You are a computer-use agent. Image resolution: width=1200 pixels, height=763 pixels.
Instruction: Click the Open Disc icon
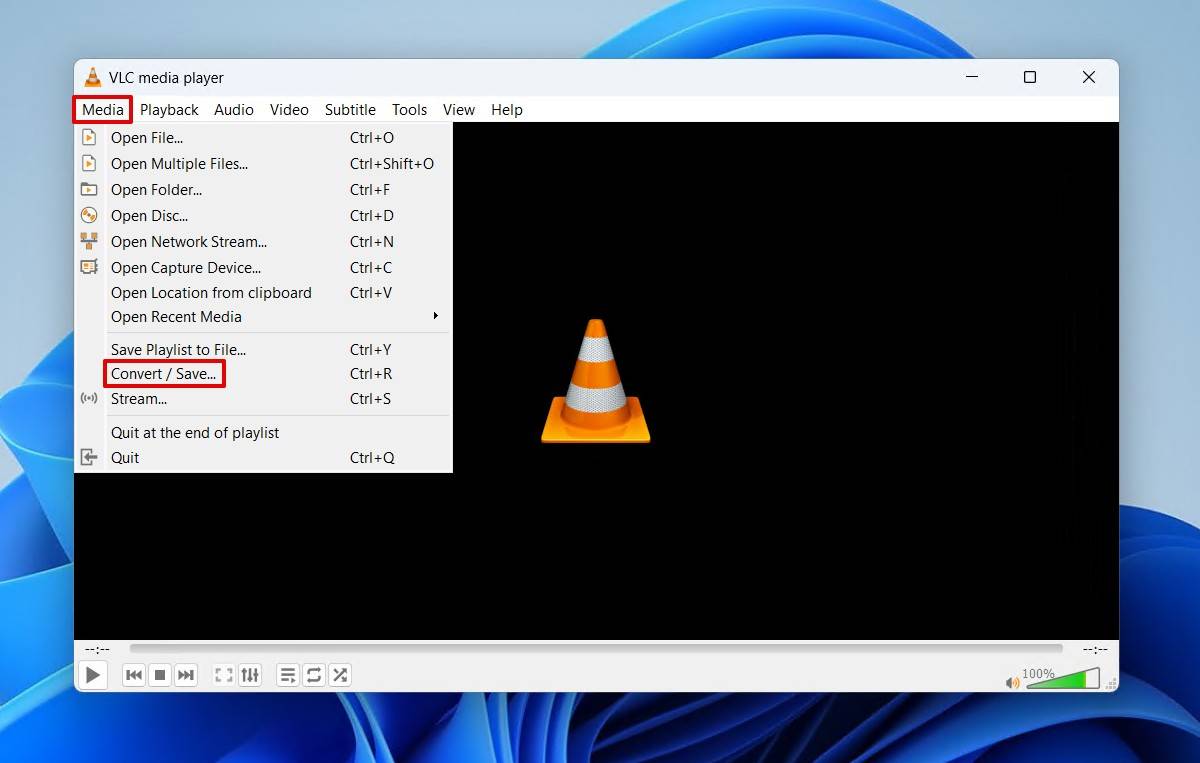(89, 216)
